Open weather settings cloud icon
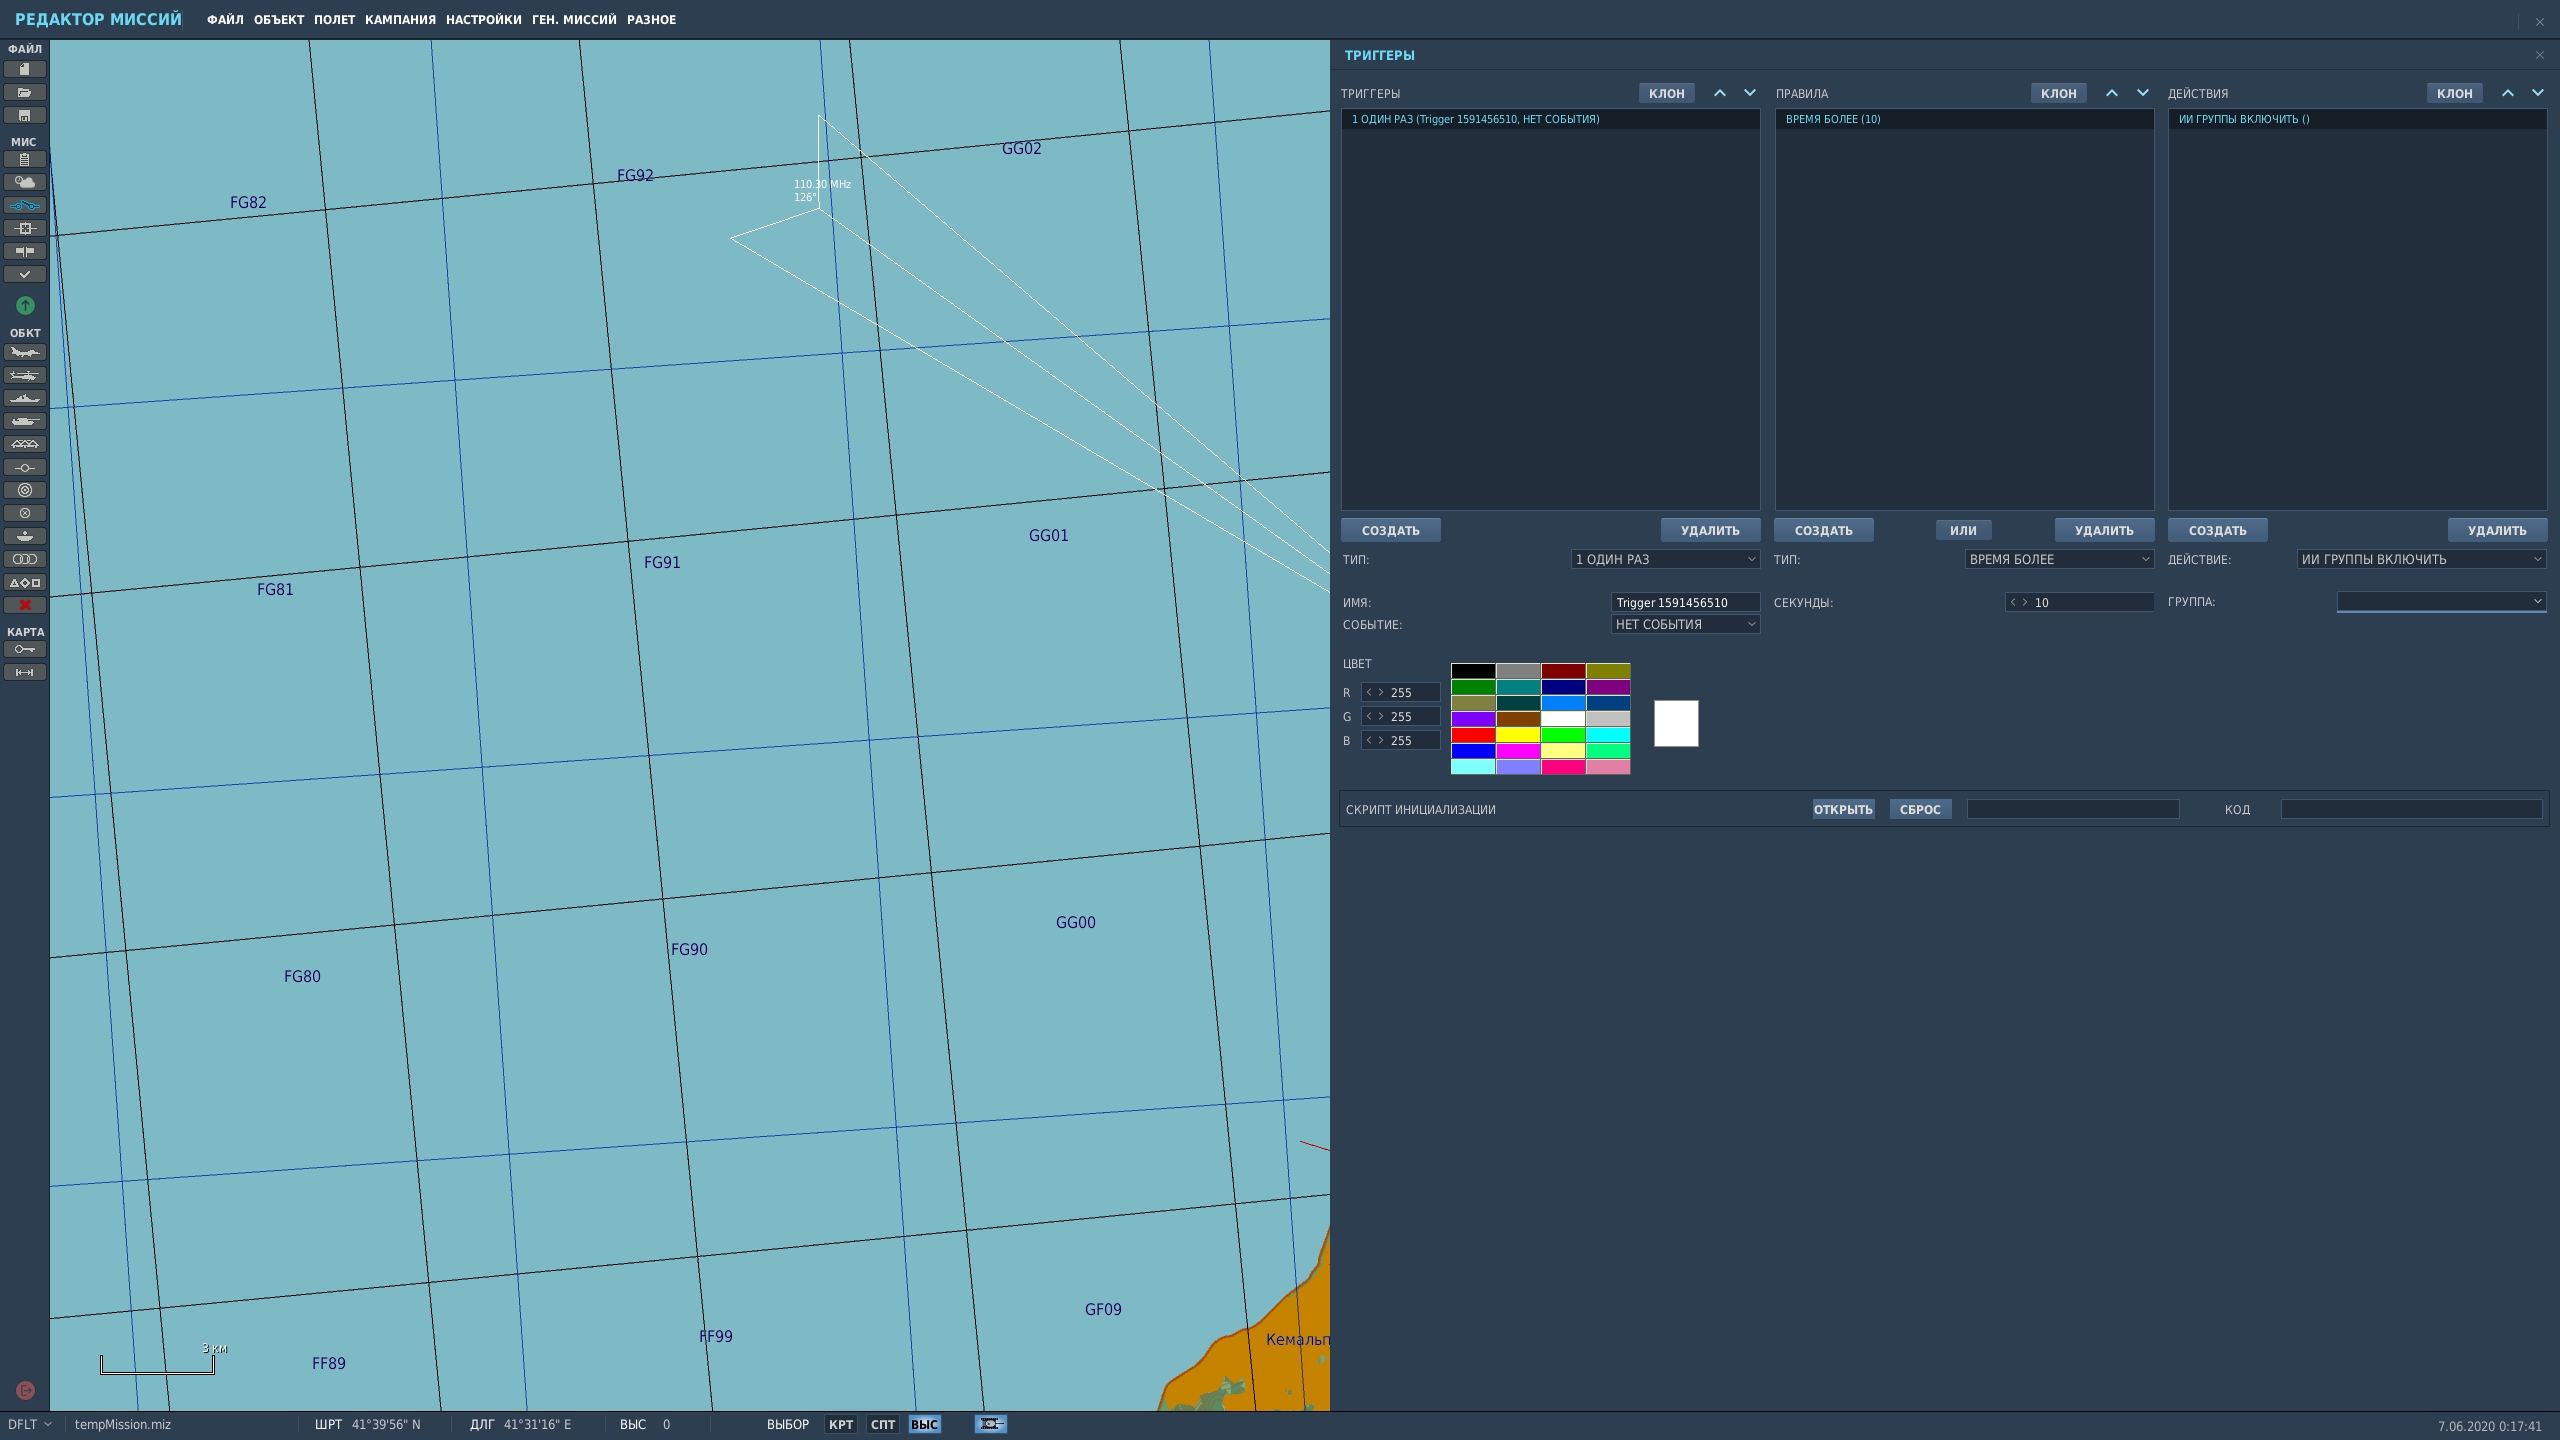This screenshot has height=1440, width=2560. 25,182
